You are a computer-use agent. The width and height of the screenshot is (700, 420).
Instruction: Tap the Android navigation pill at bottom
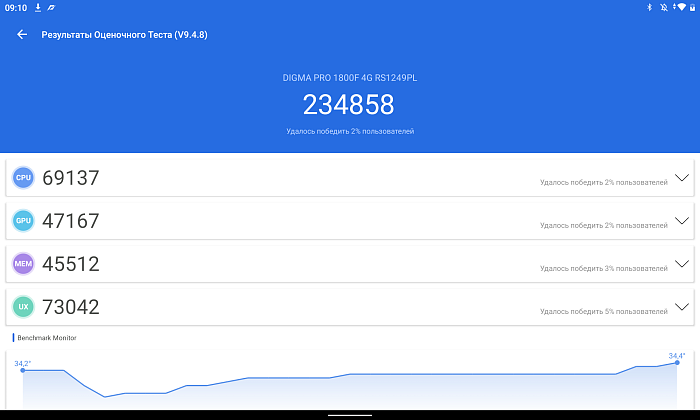coord(350,415)
